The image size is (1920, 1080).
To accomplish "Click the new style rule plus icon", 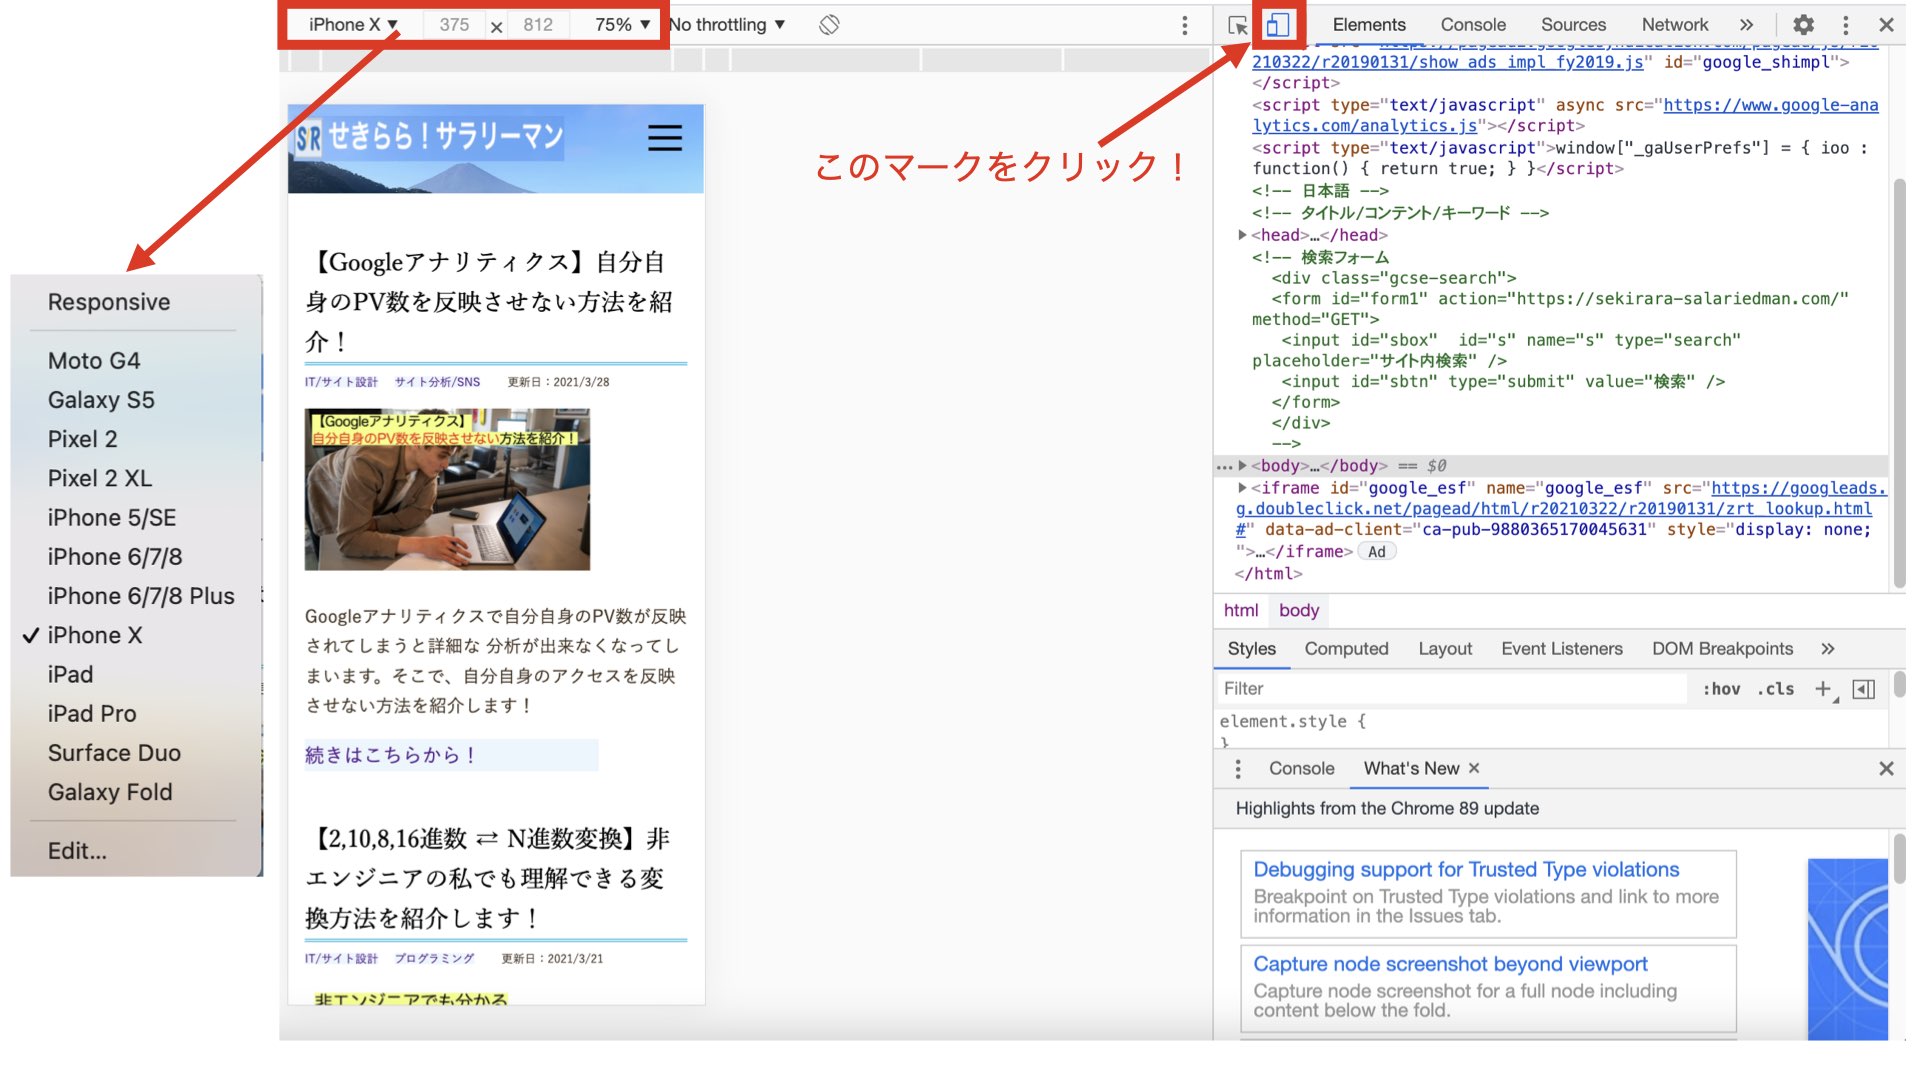I will (1823, 689).
